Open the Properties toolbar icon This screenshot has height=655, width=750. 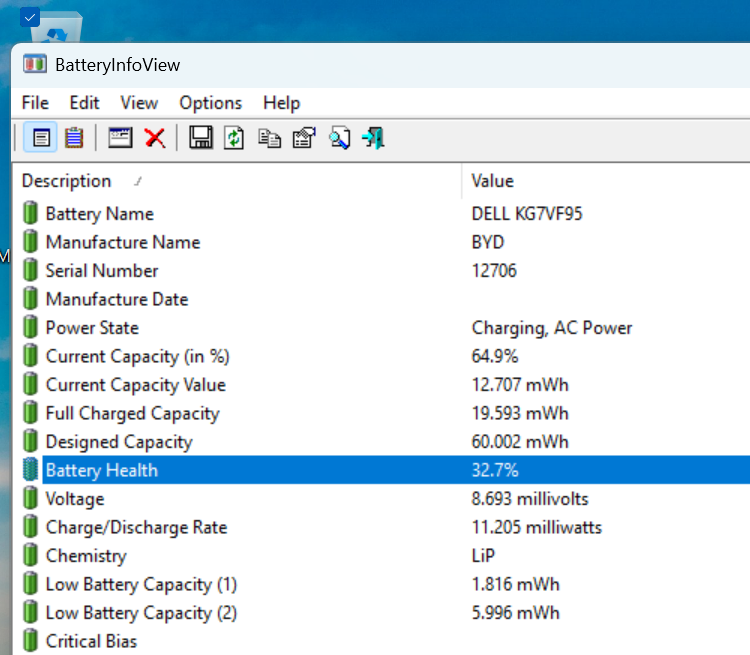304,138
